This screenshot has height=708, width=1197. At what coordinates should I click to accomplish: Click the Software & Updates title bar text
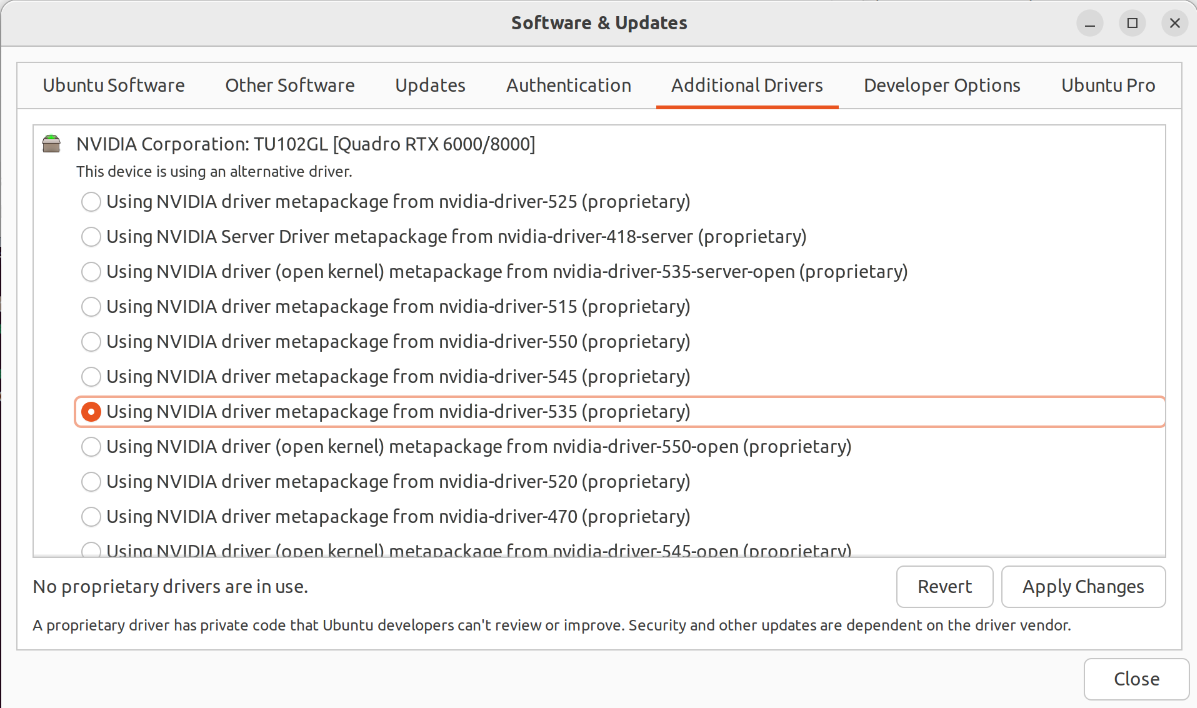coord(599,23)
